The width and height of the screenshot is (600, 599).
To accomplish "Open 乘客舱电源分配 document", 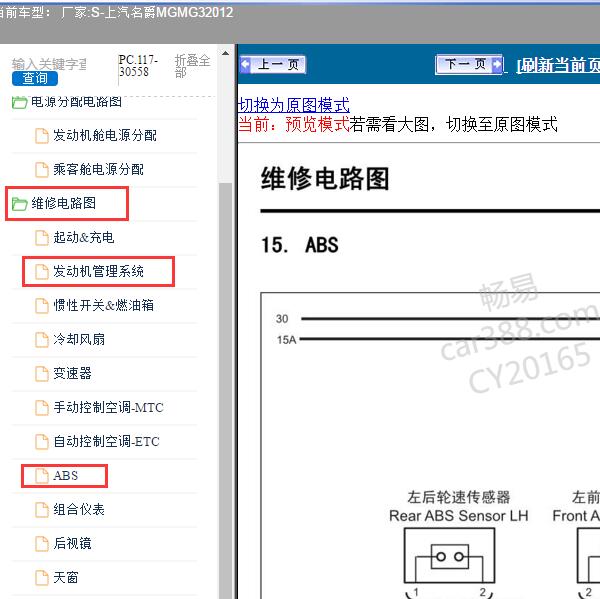I will tap(98, 169).
